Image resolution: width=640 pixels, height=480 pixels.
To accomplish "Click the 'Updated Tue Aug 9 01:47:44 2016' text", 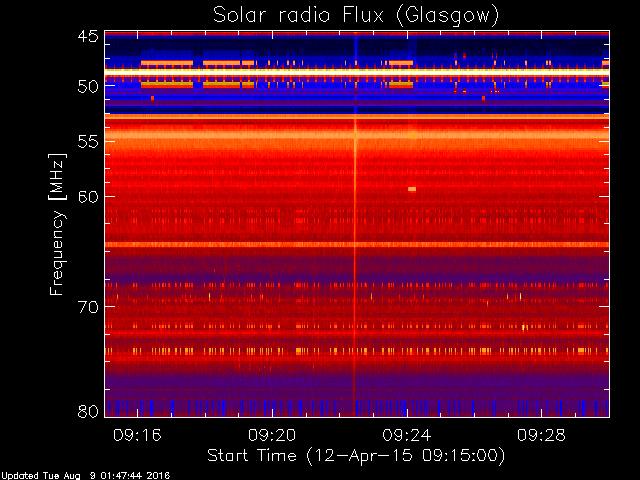I will tap(85, 476).
